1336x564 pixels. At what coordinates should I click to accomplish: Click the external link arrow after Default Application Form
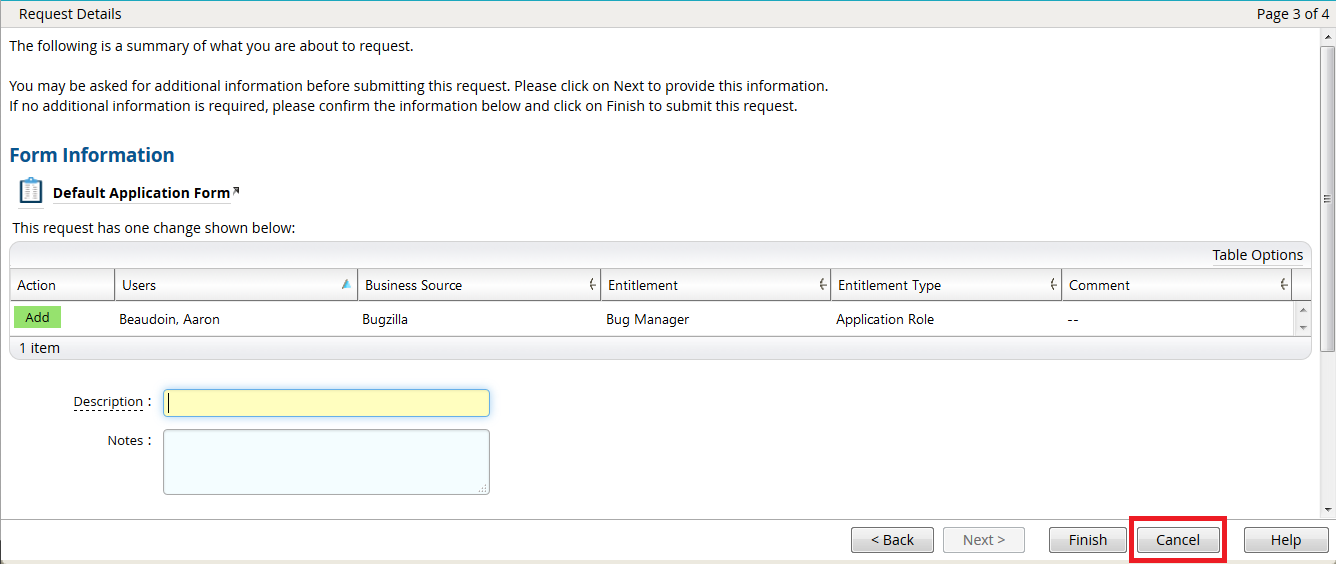(x=236, y=189)
